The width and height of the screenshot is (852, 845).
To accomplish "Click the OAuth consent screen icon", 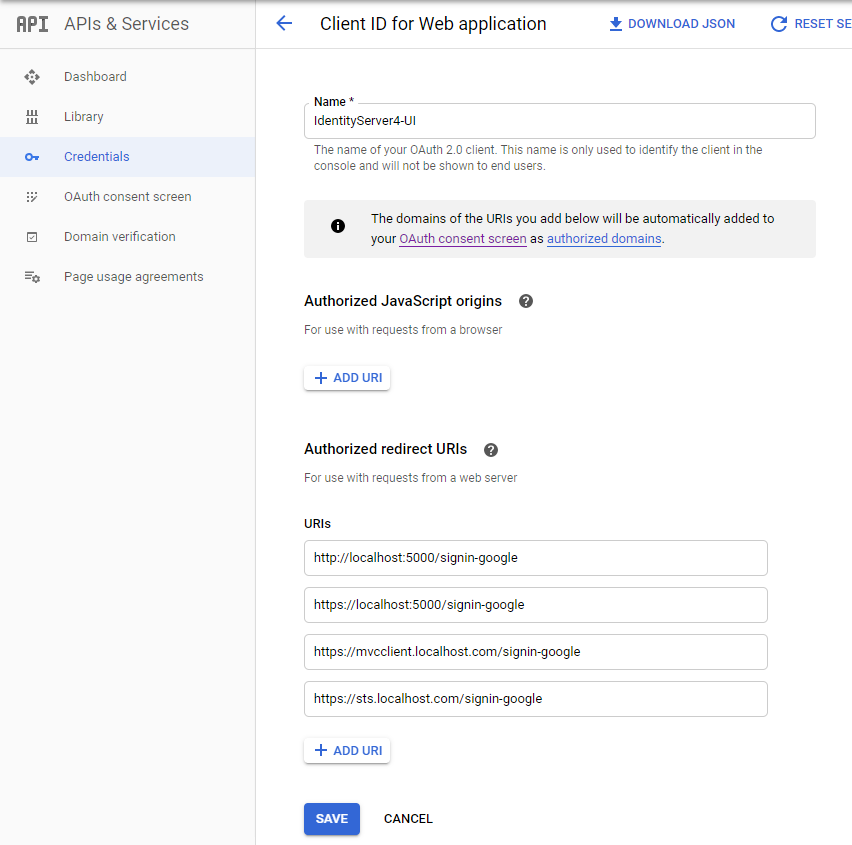I will 32,197.
